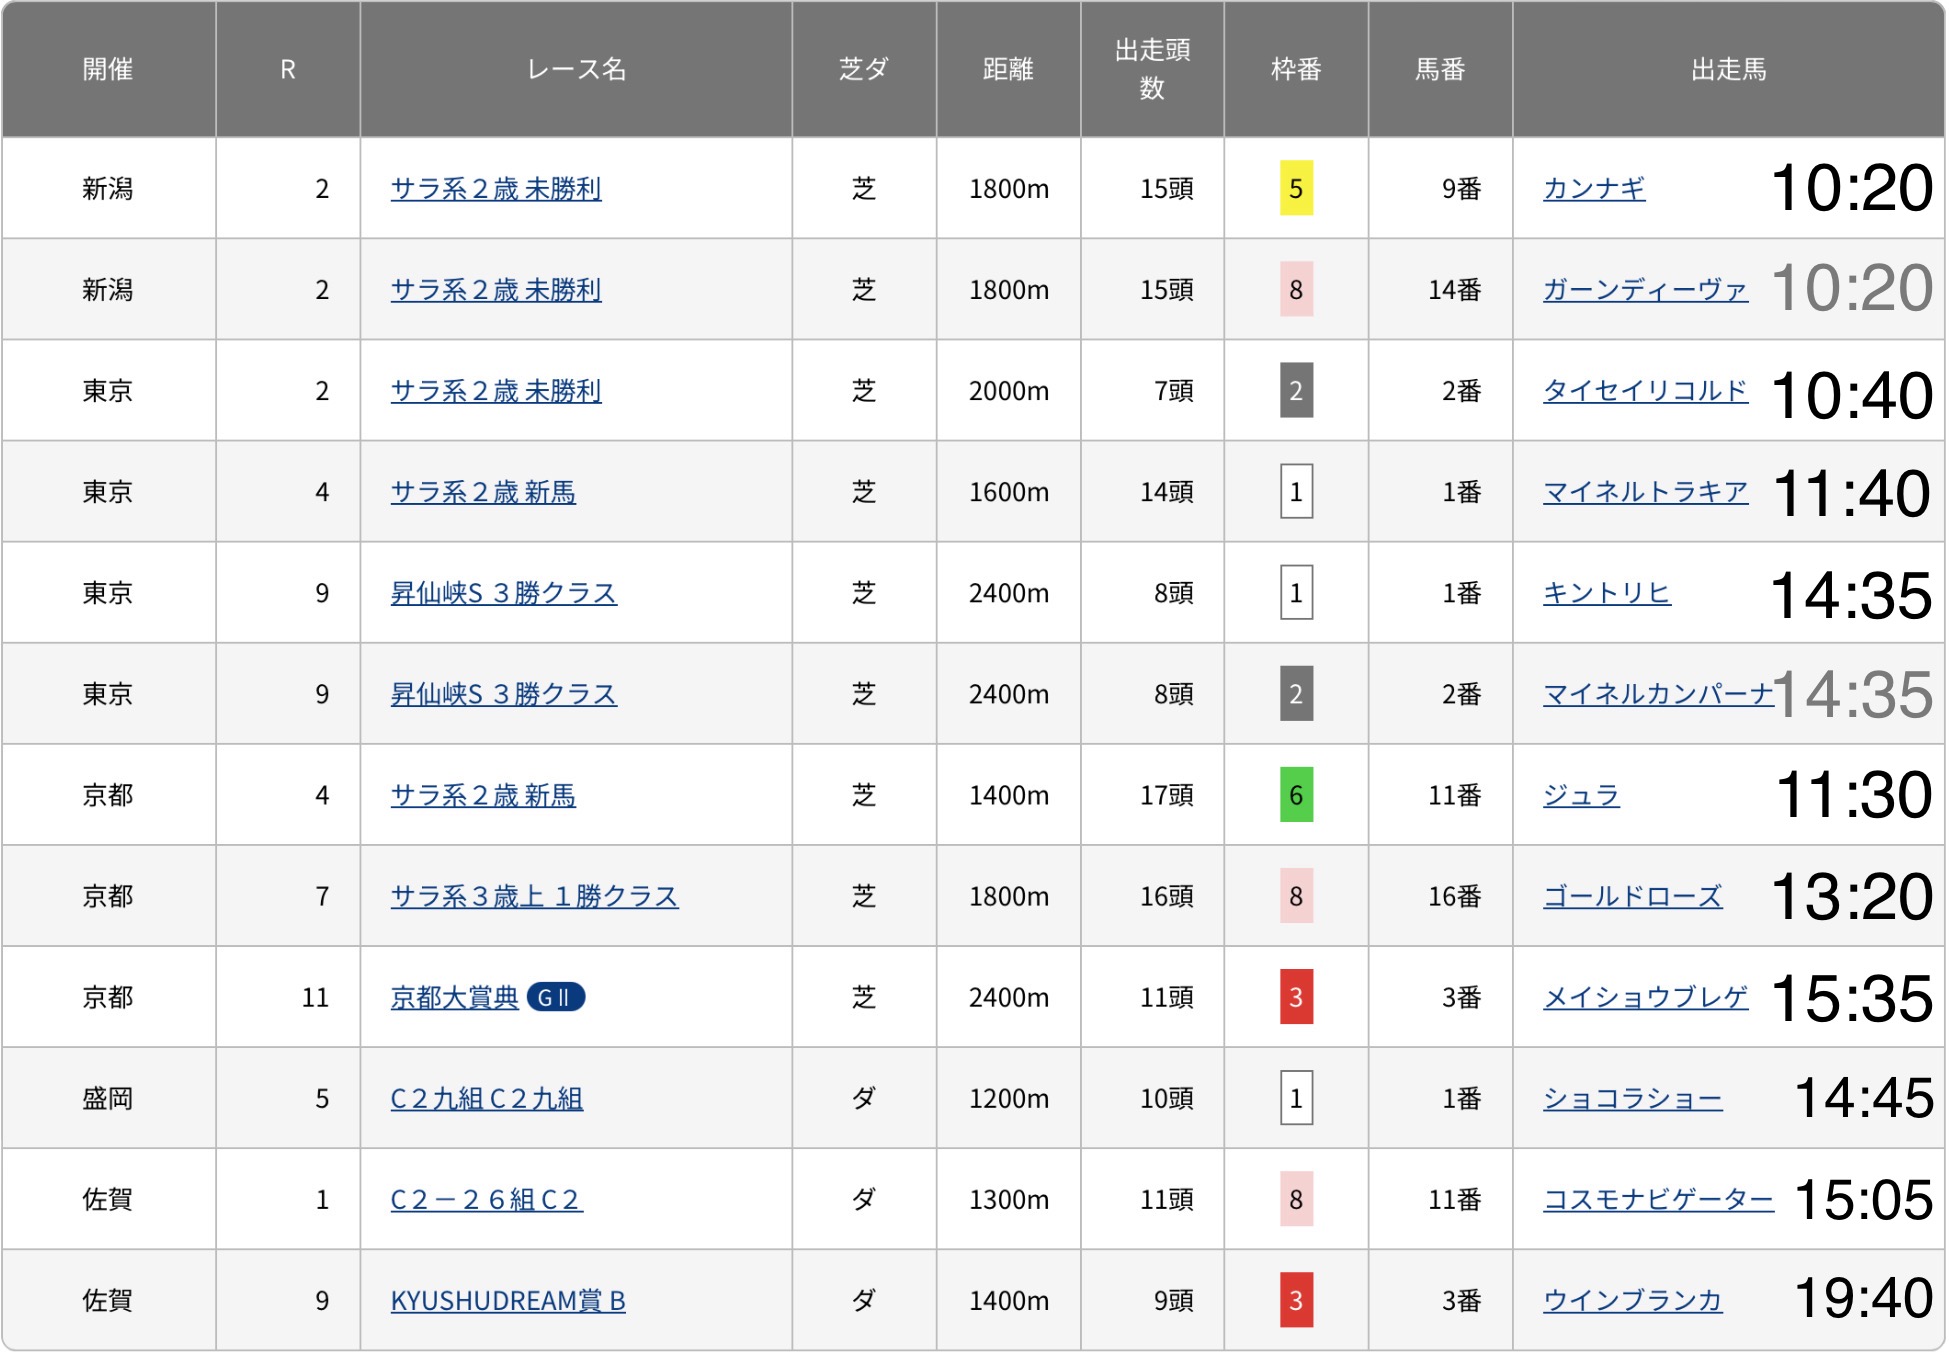Screen dimensions: 1949x1355
Task: Click red frame 3 badge in Kyoto row
Action: (x=1296, y=997)
